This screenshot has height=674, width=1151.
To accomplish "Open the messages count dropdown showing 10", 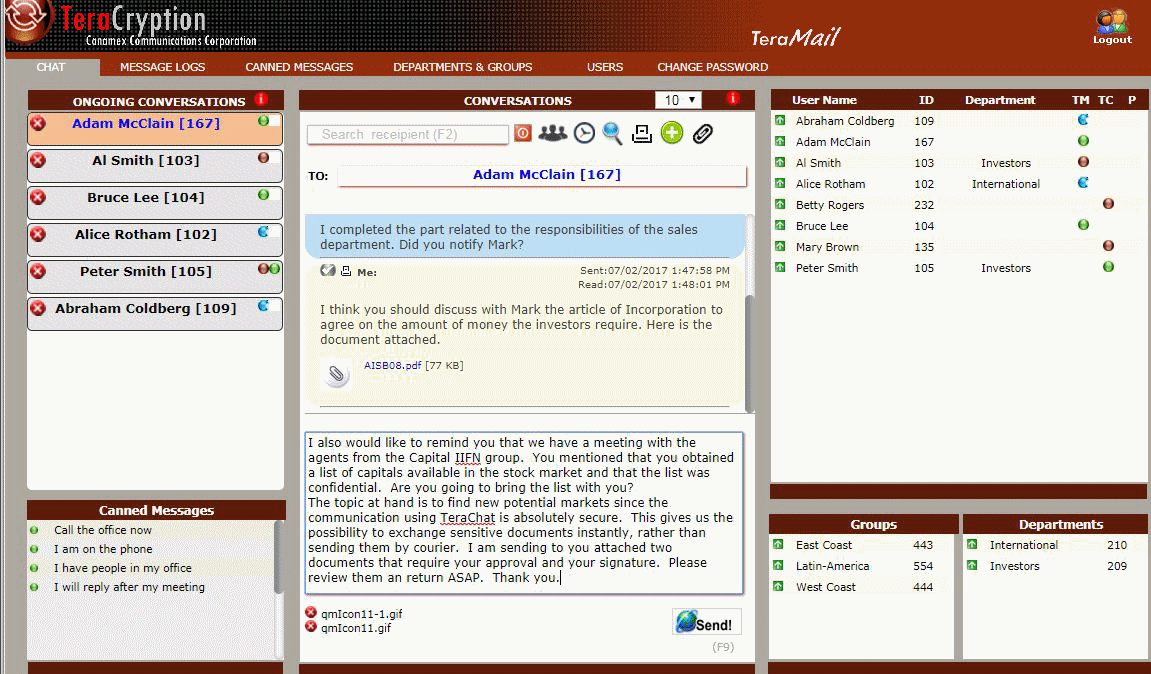I will pos(678,100).
